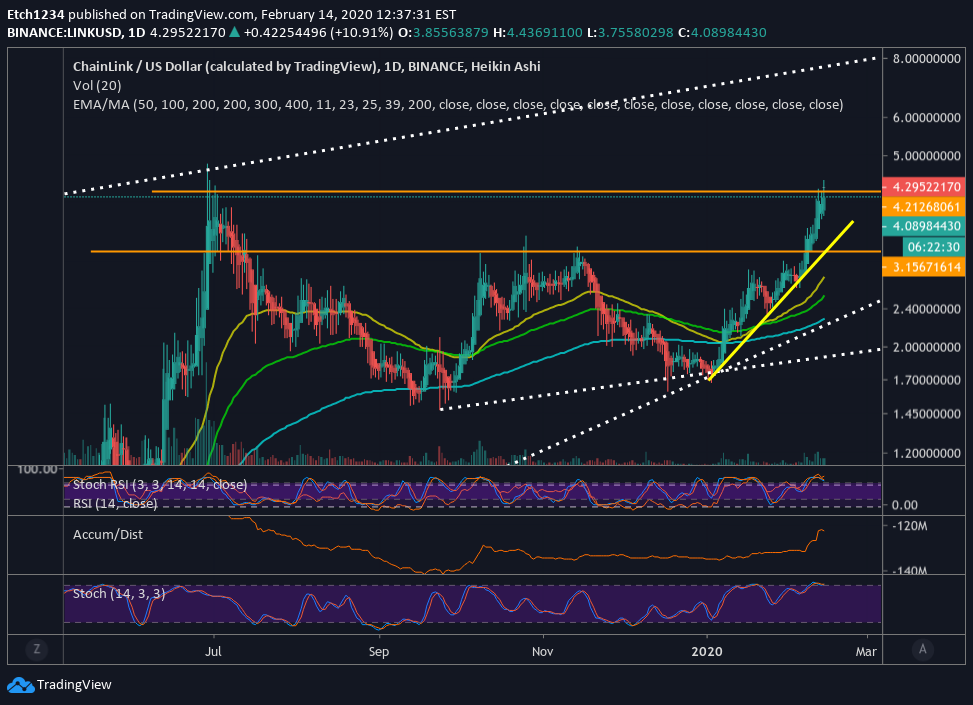Click the Z timezone button at bottom left
Screen dimensions: 973x705
[37, 649]
